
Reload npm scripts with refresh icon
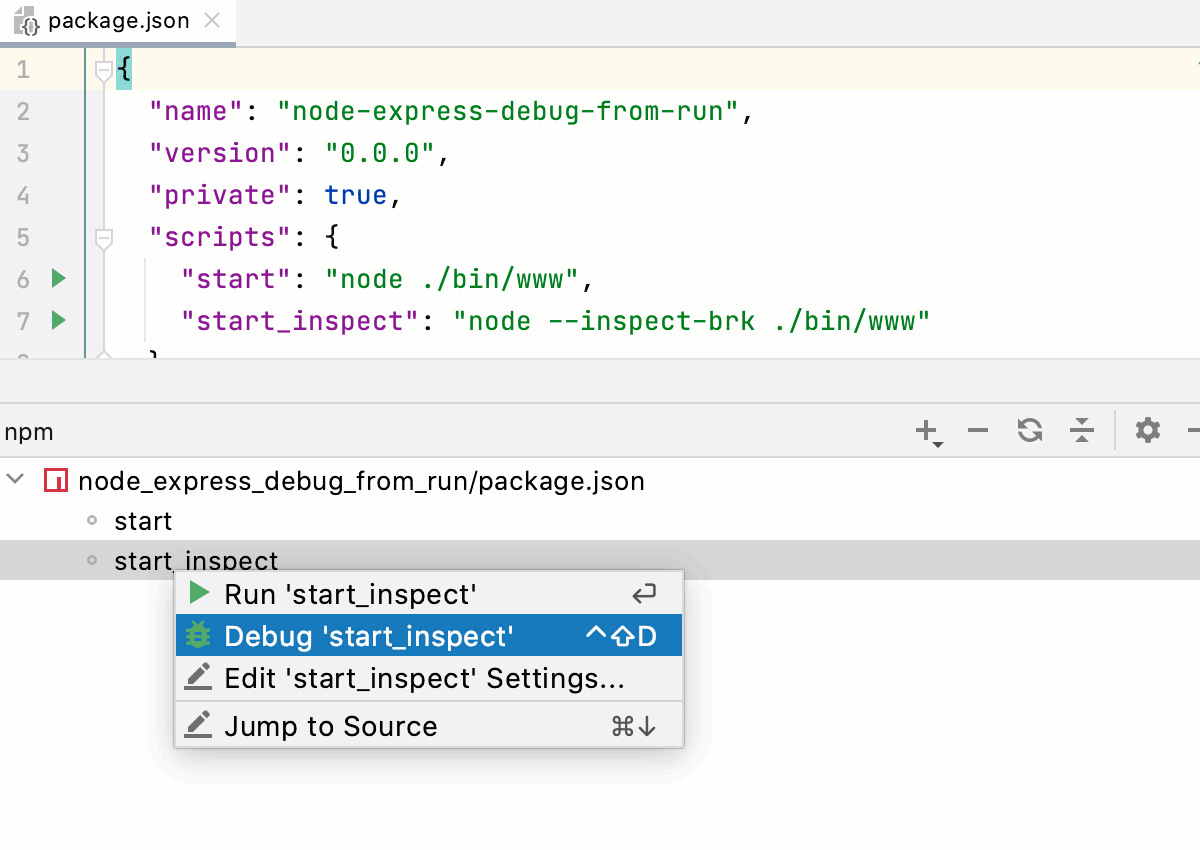pyautogui.click(x=1030, y=431)
